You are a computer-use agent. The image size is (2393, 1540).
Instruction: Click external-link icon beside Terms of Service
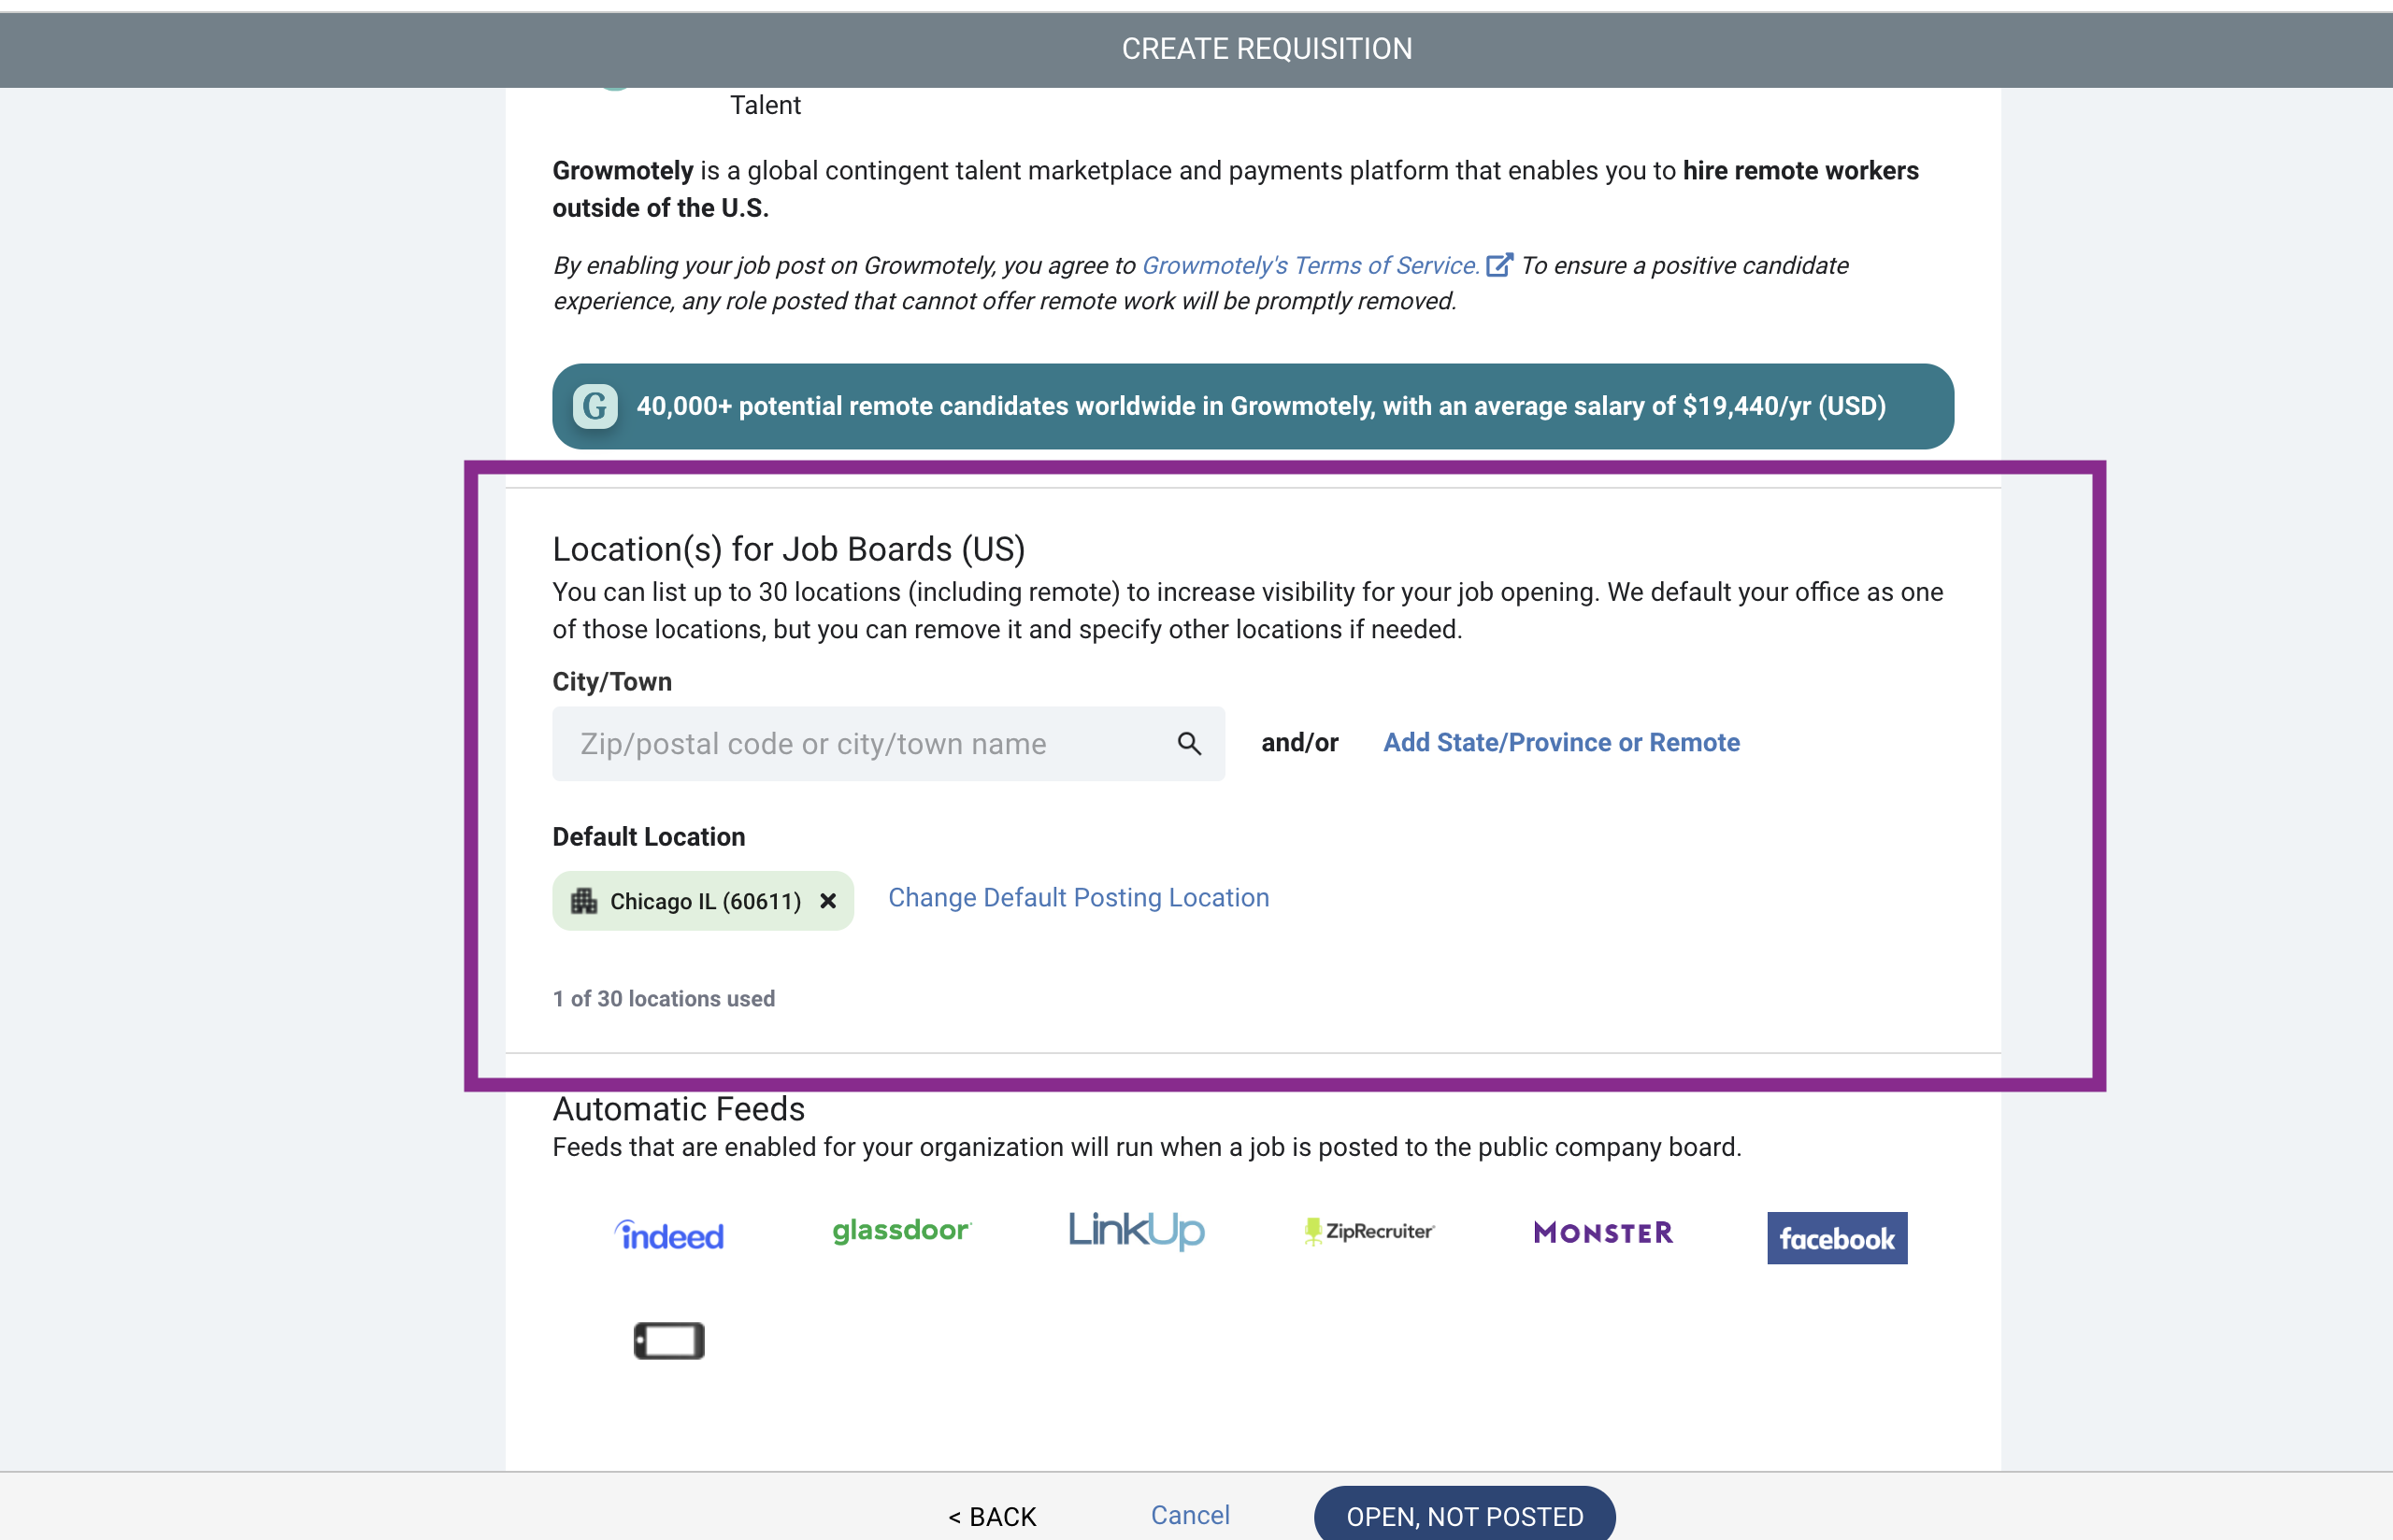[x=1498, y=265]
